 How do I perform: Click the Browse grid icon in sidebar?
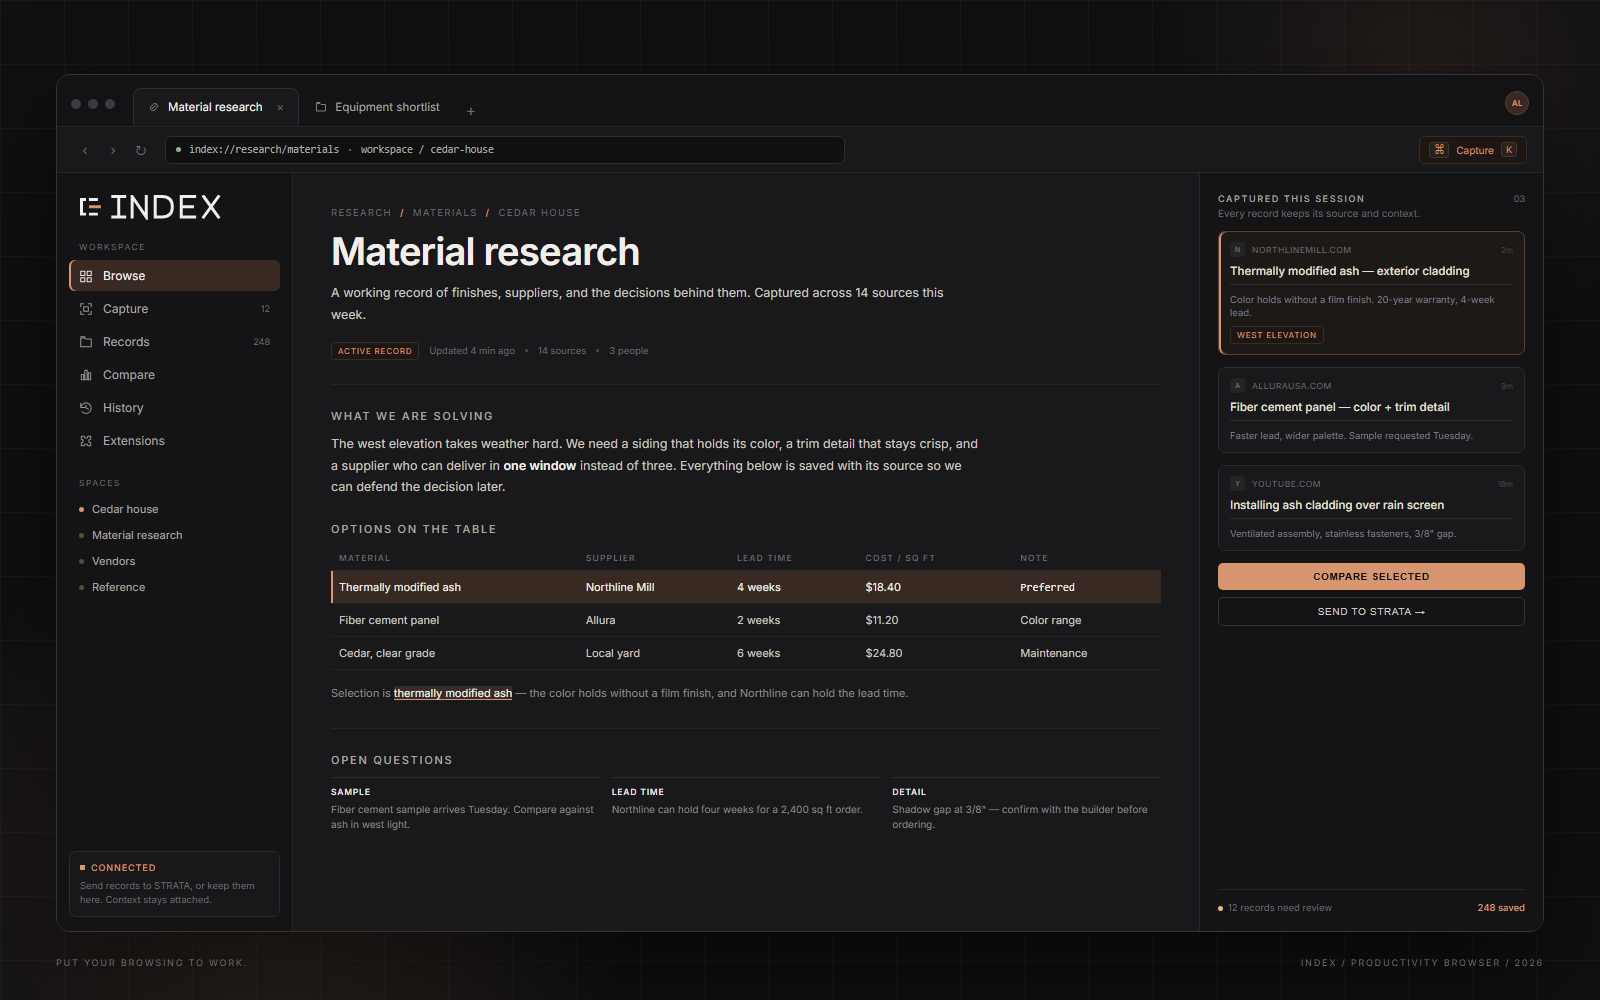(x=86, y=276)
